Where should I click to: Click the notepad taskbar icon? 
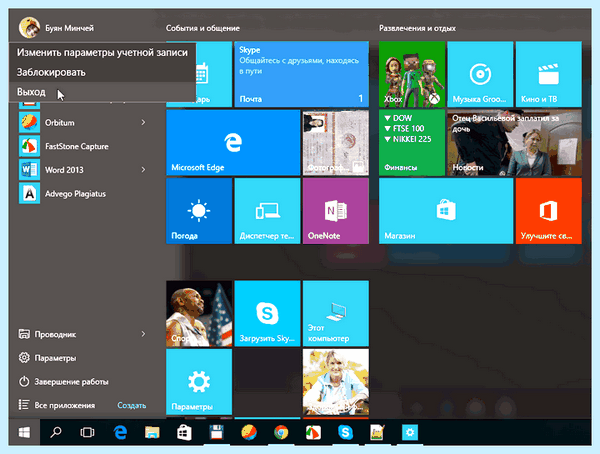click(x=377, y=433)
